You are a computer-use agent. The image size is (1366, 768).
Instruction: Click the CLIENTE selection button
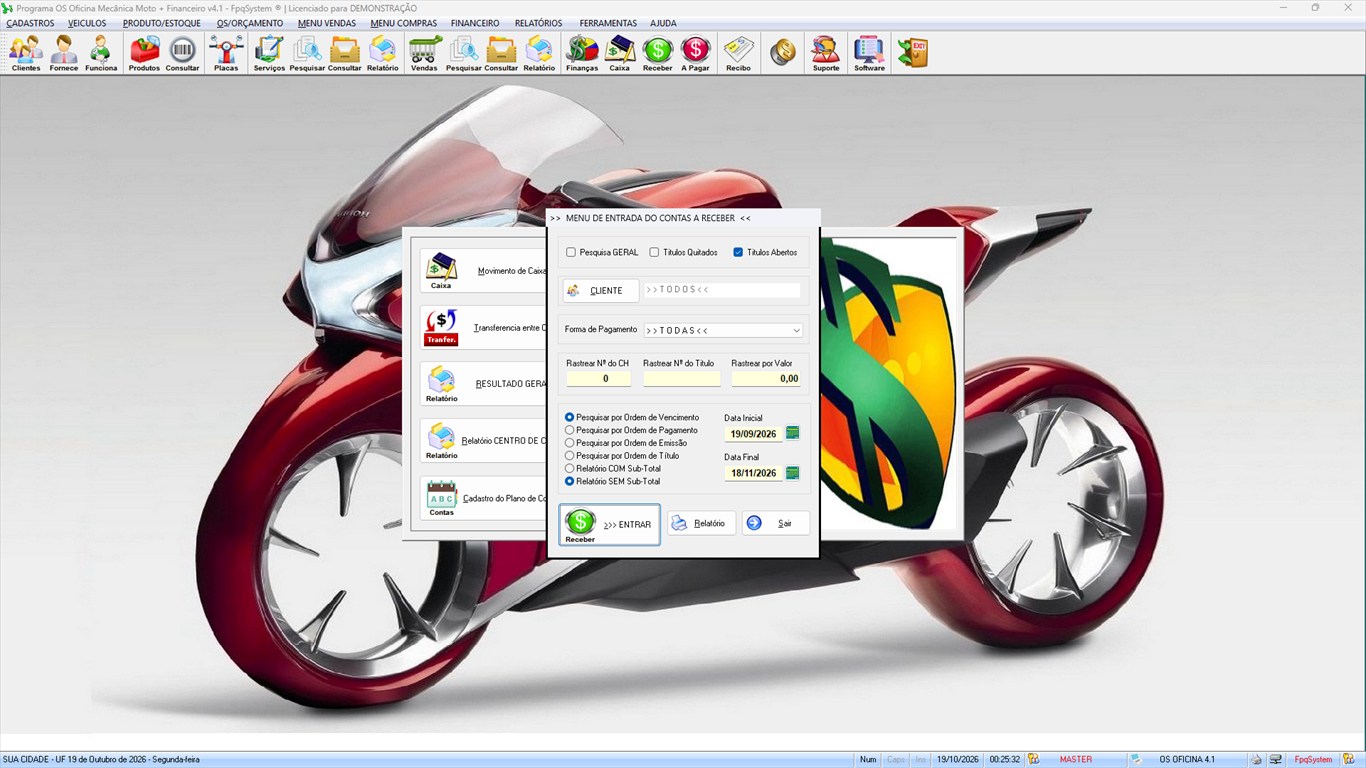(x=601, y=291)
